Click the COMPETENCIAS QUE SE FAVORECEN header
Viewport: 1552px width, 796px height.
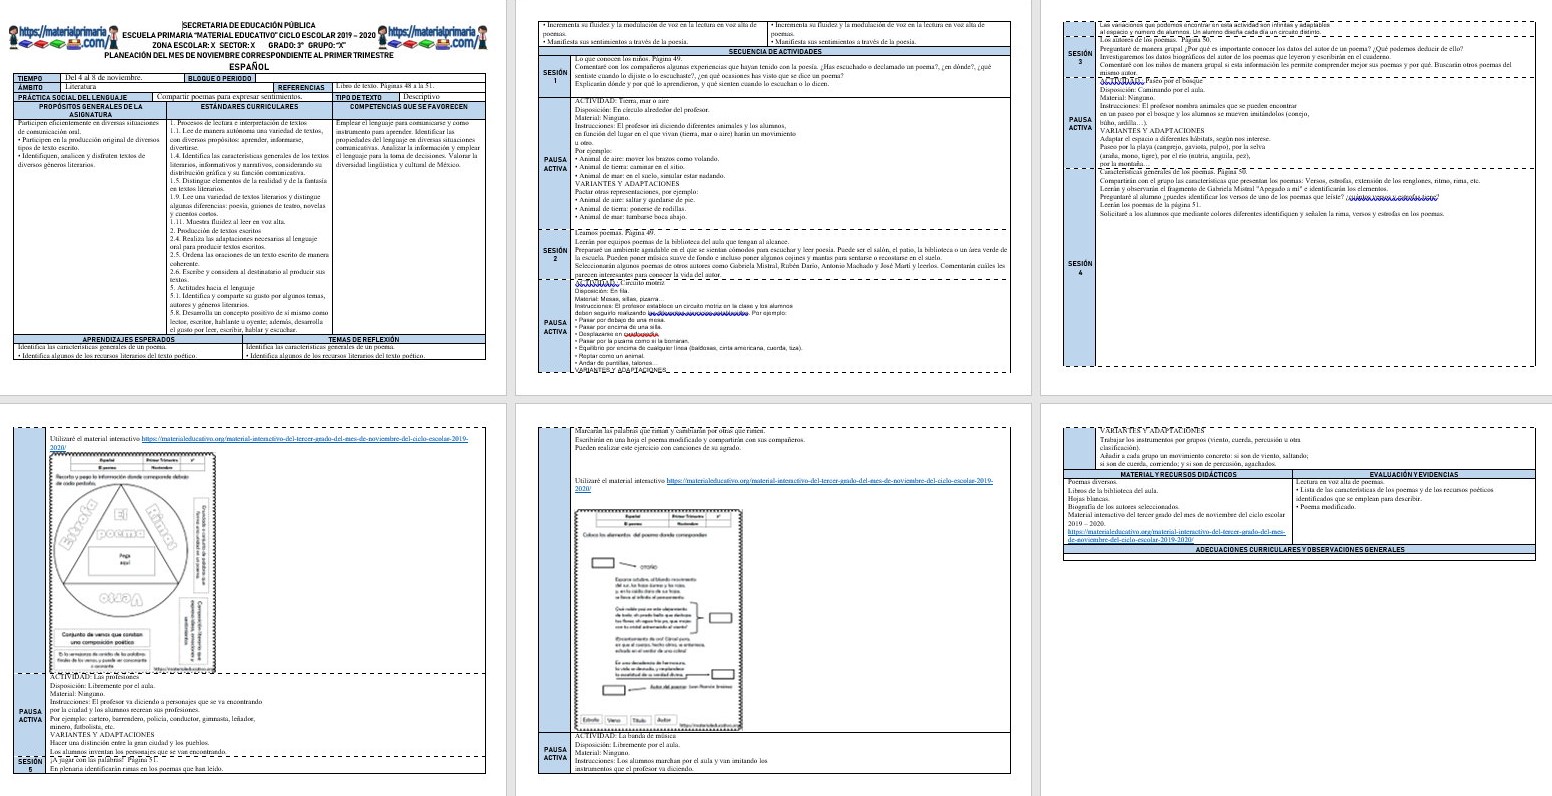click(409, 106)
